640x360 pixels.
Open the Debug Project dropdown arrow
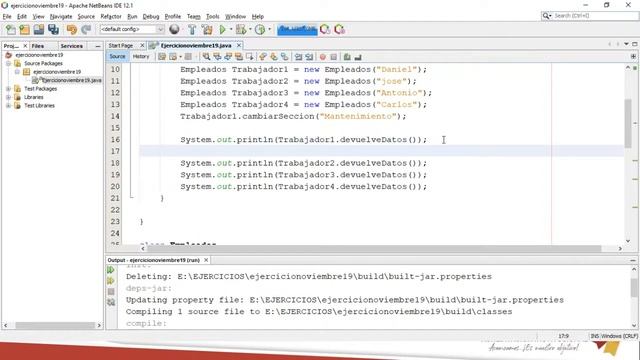(x=250, y=29)
